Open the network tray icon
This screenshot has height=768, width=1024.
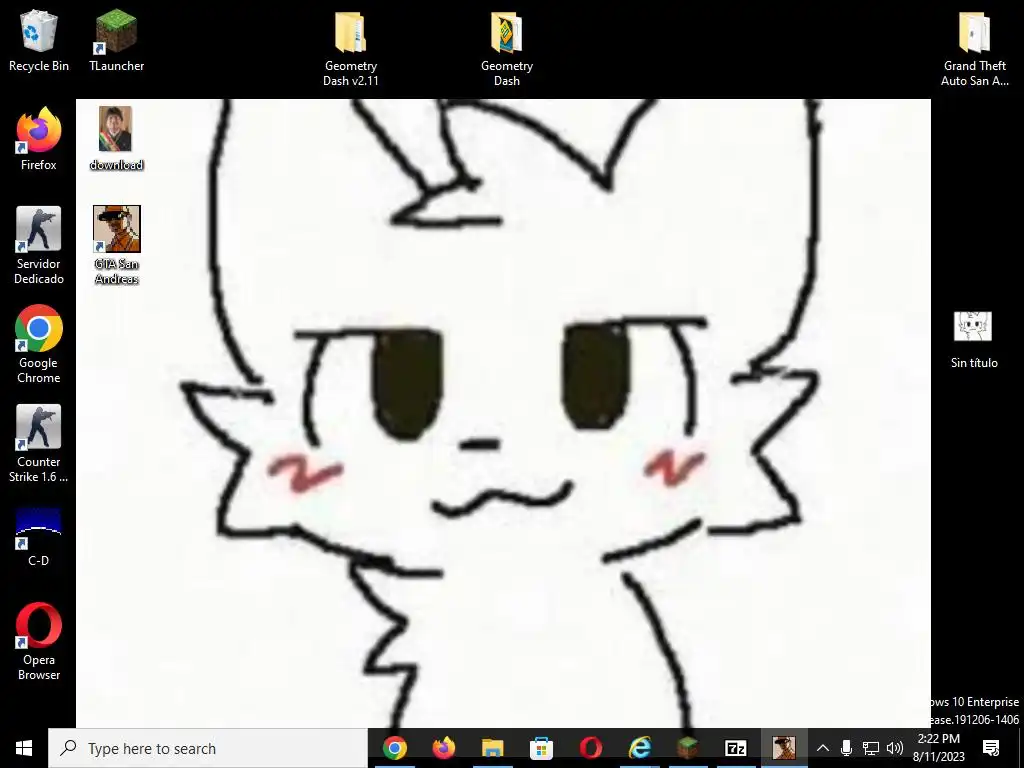[x=870, y=748]
